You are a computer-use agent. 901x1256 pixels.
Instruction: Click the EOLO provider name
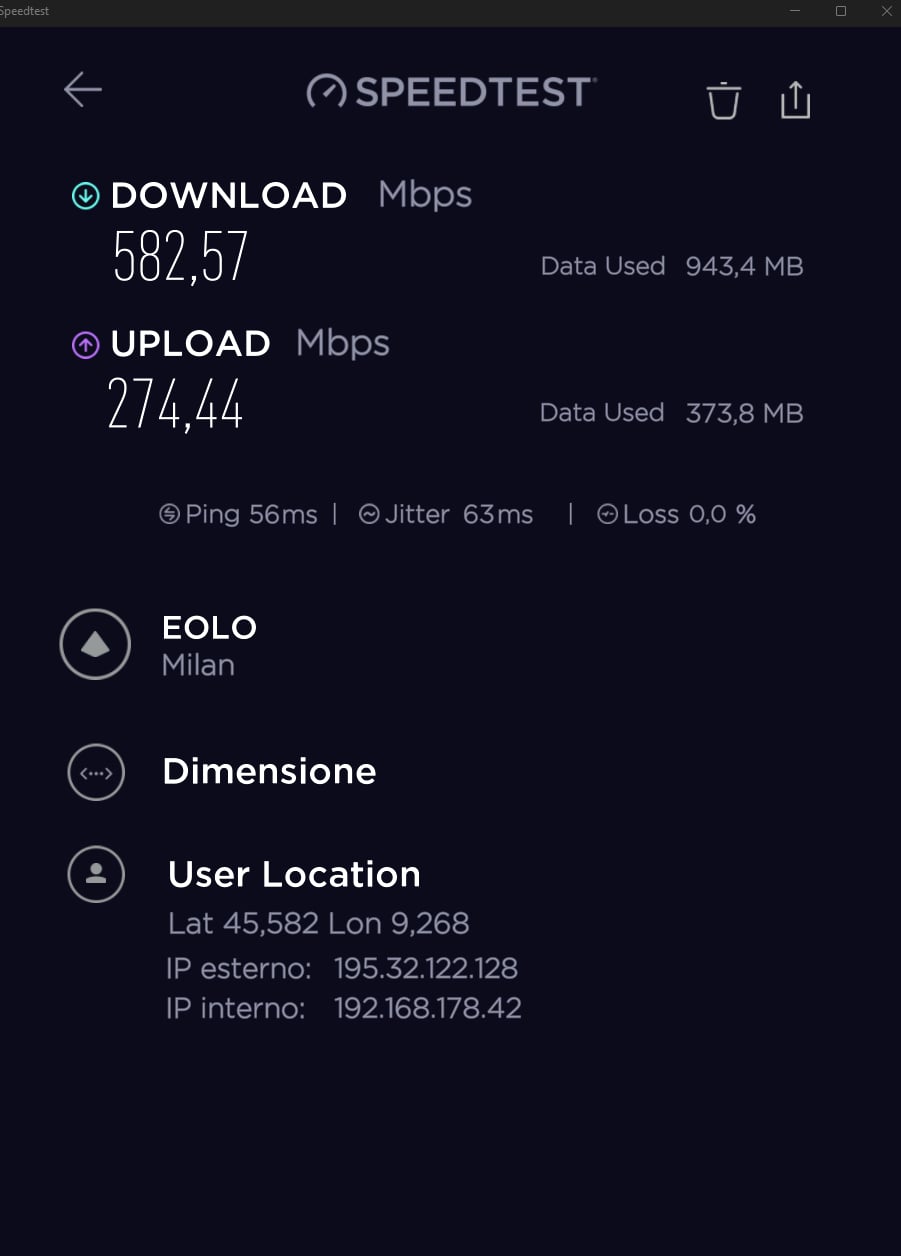(x=210, y=628)
